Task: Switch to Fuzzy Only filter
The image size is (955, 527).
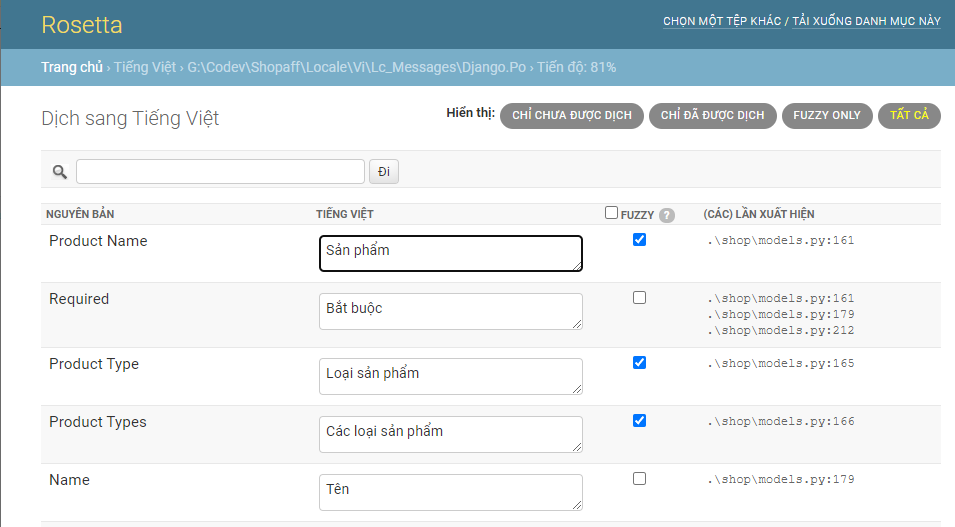Action: tap(827, 116)
